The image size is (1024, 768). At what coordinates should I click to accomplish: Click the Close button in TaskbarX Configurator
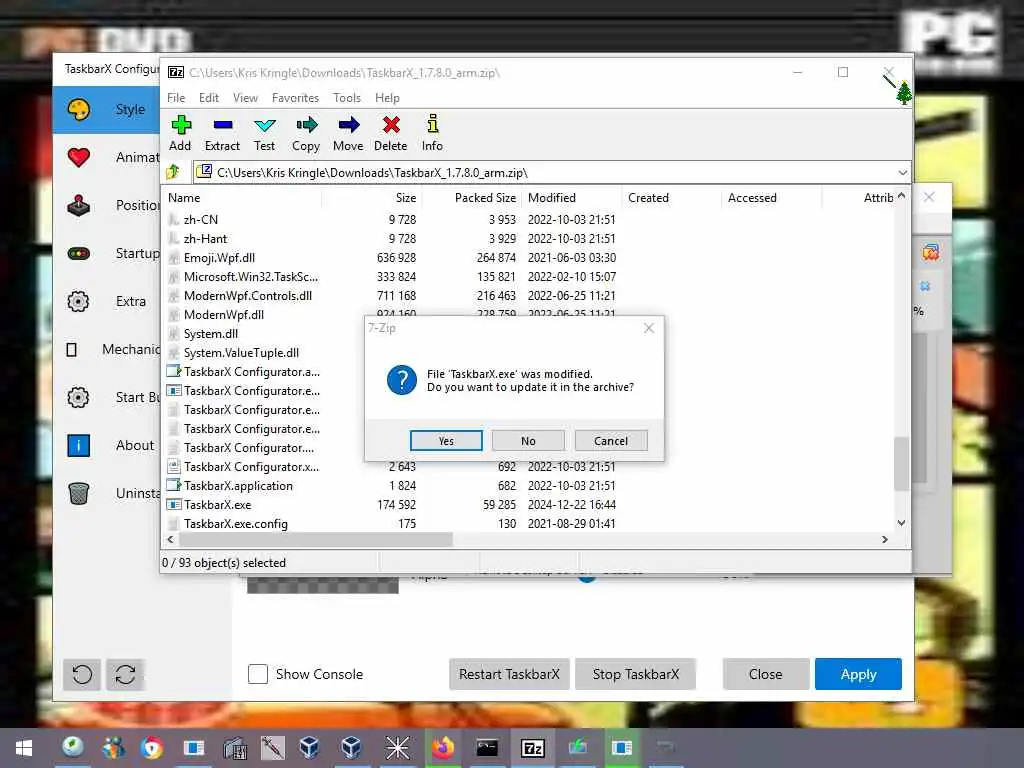click(765, 674)
